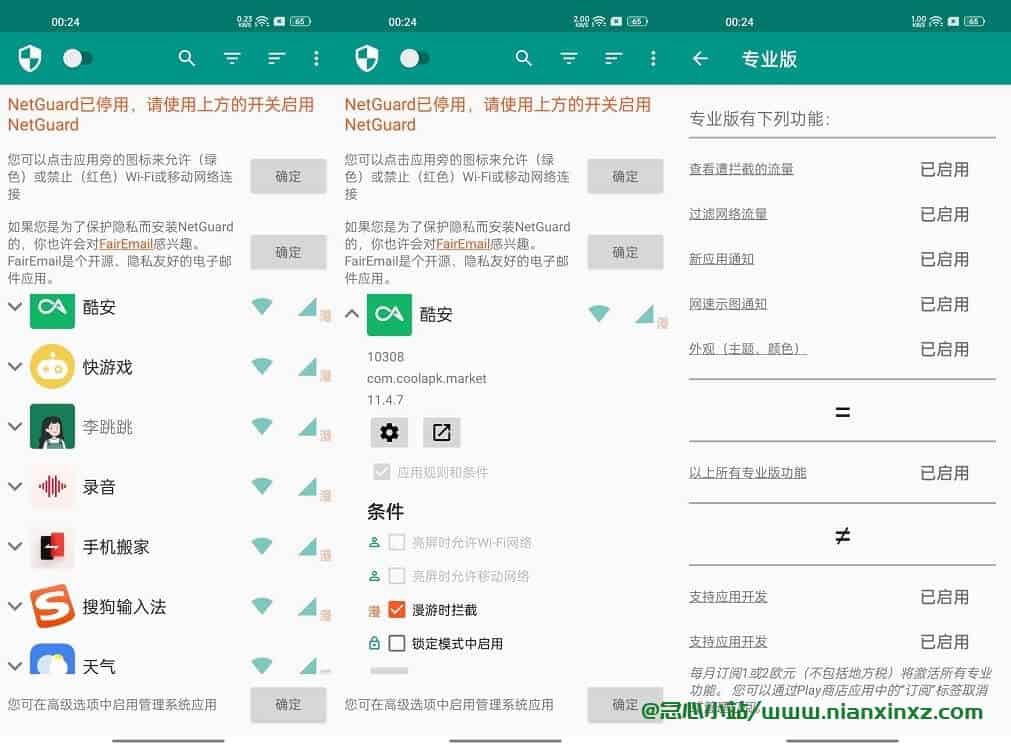Check 亮屏时允许Wi-Fi网络 checkbox
1011x749 pixels.
click(x=397, y=543)
